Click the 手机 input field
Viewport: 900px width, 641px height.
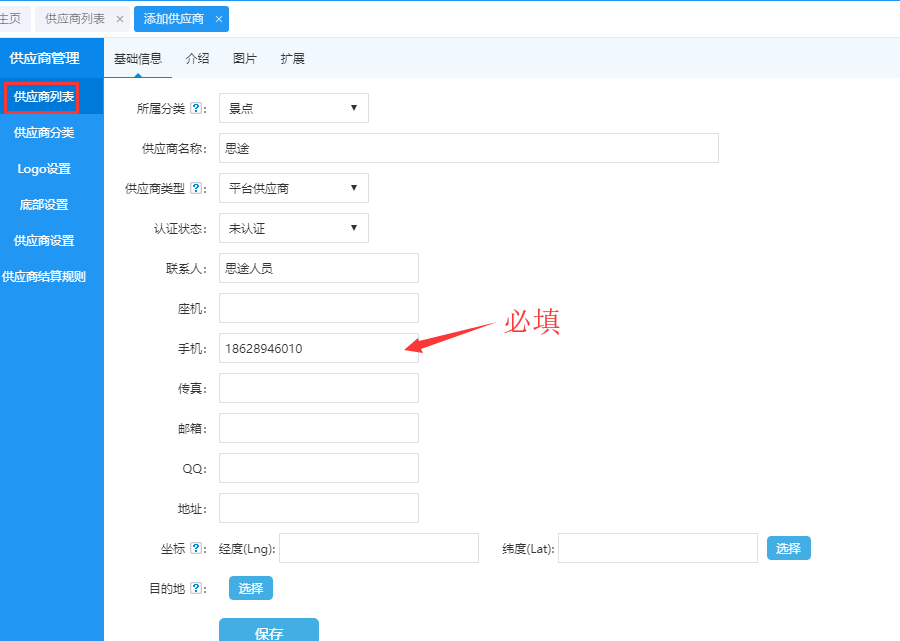point(318,348)
